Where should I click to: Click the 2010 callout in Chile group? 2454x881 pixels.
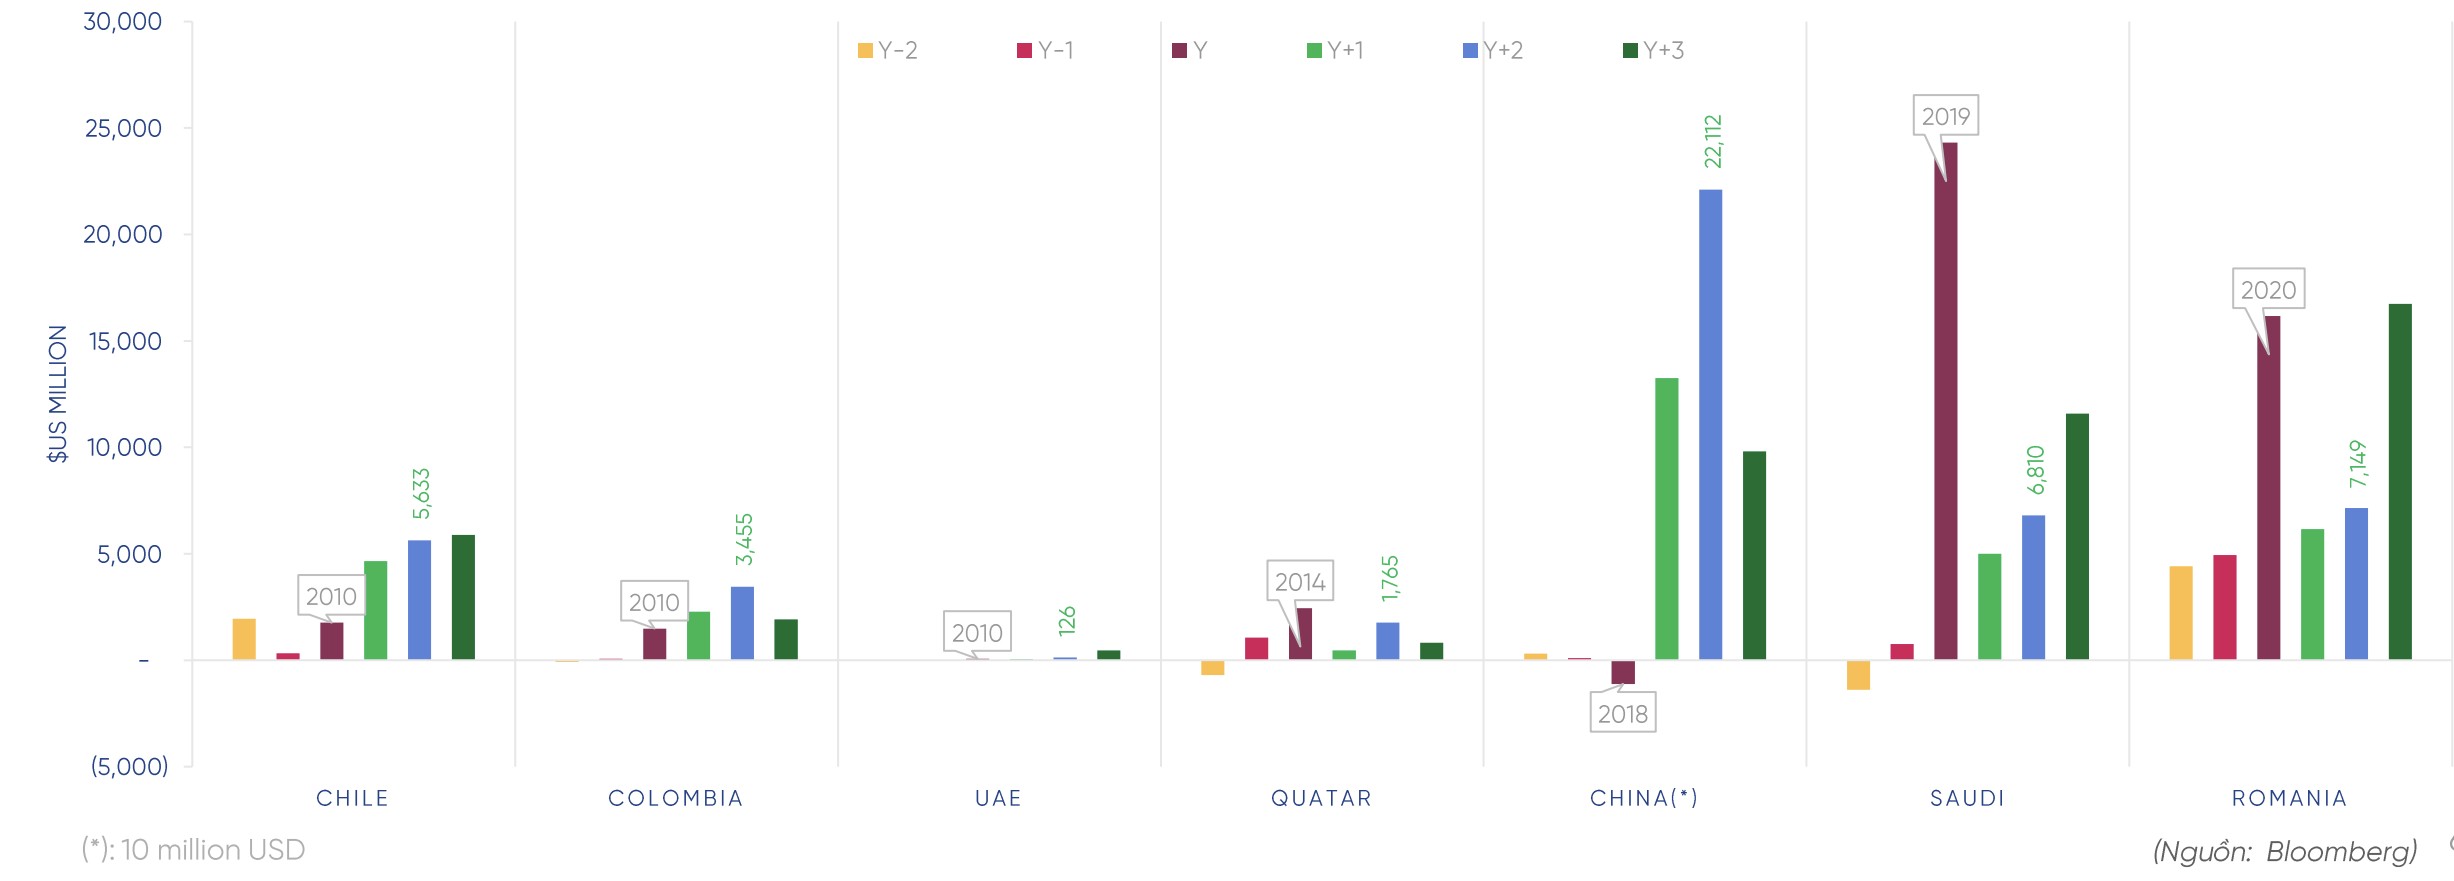[331, 596]
